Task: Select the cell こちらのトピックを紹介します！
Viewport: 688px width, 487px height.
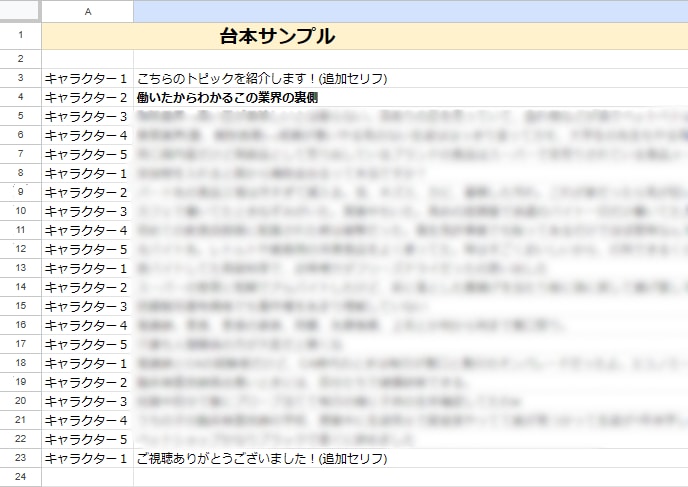Action: coord(411,78)
